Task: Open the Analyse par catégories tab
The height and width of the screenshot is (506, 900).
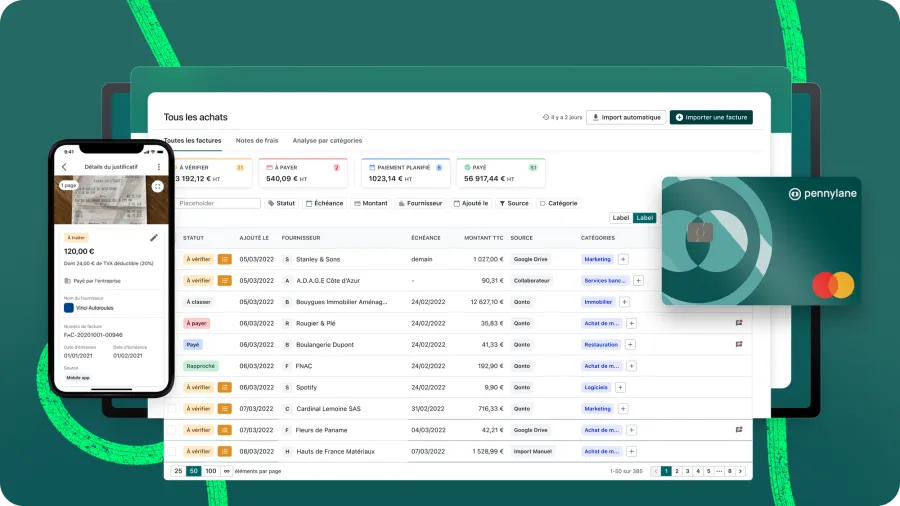Action: (x=327, y=141)
